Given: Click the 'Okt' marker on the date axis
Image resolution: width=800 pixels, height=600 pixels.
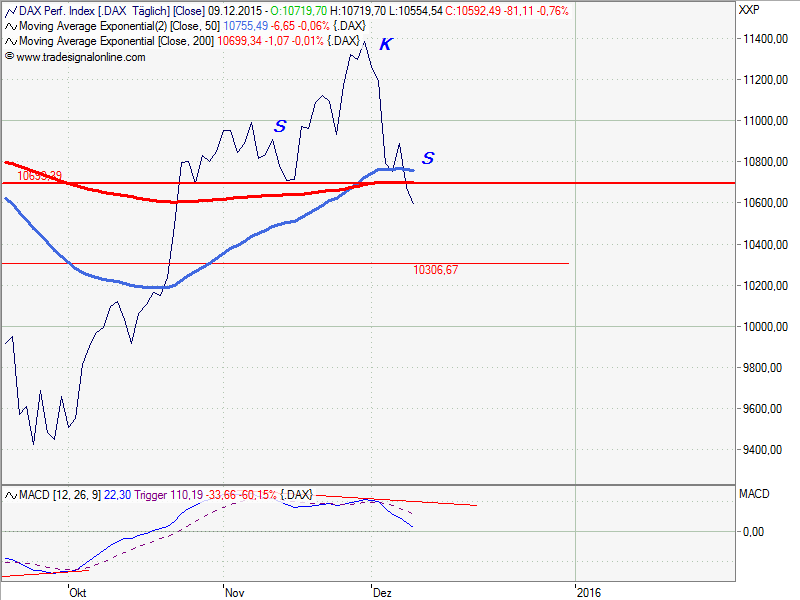Looking at the screenshot, I should pos(79,592).
